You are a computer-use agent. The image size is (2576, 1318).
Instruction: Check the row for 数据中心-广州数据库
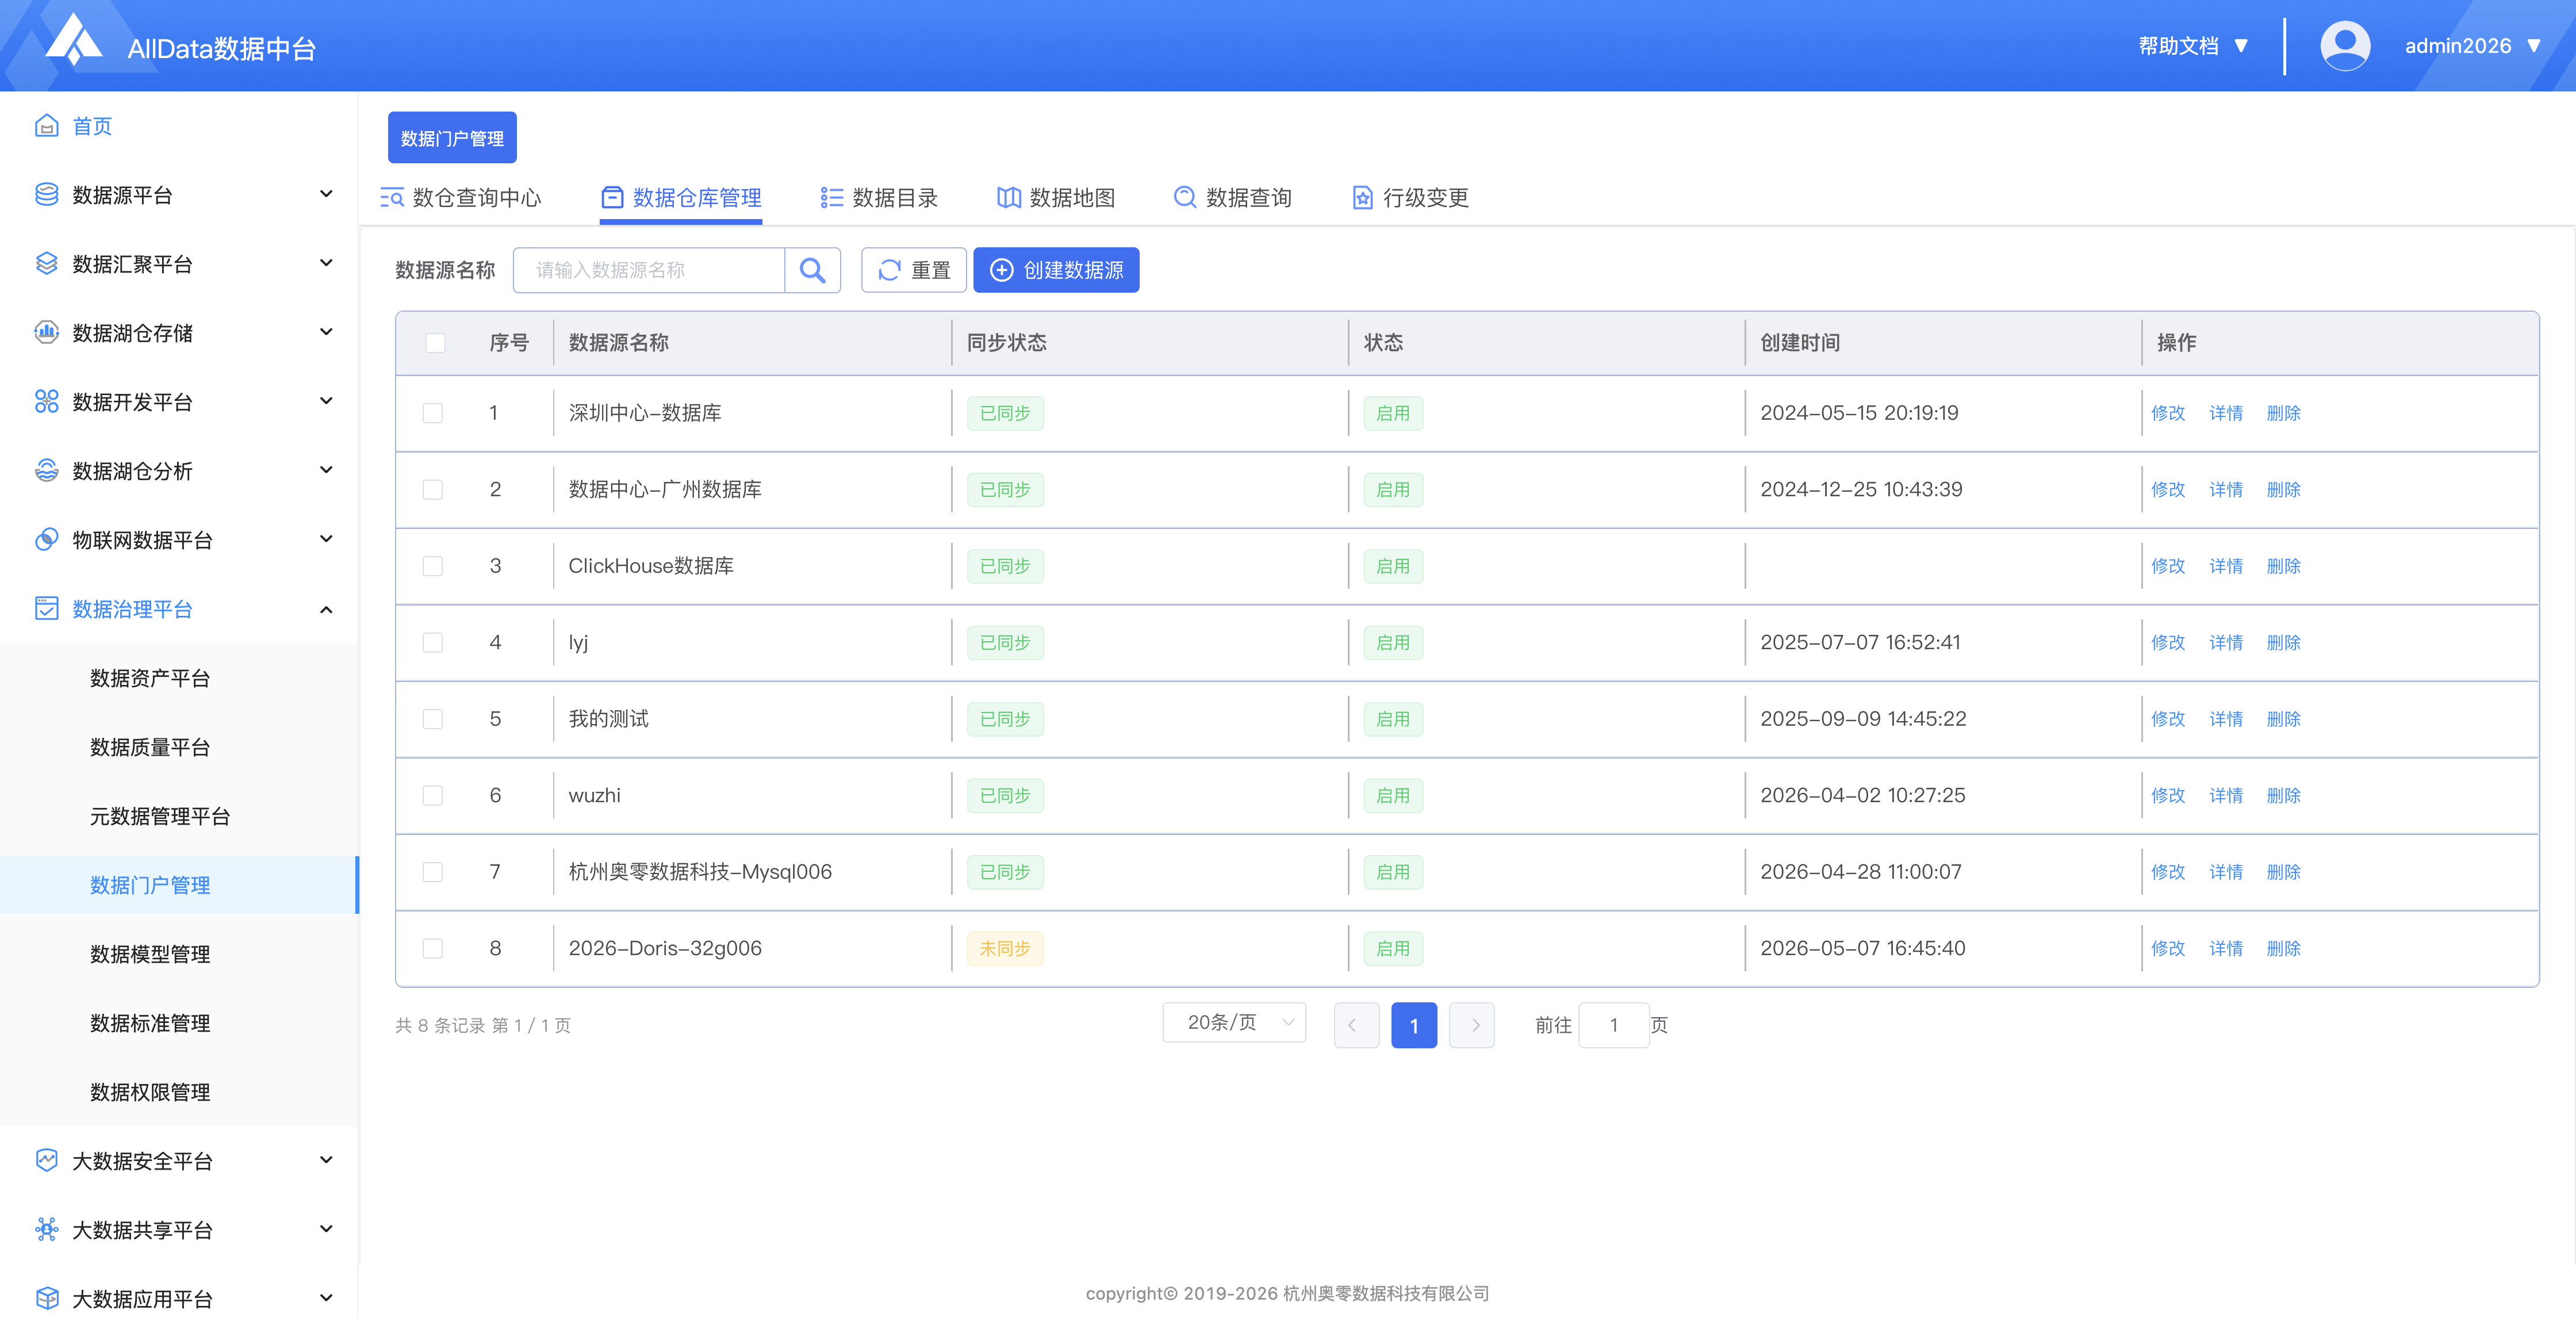(432, 489)
